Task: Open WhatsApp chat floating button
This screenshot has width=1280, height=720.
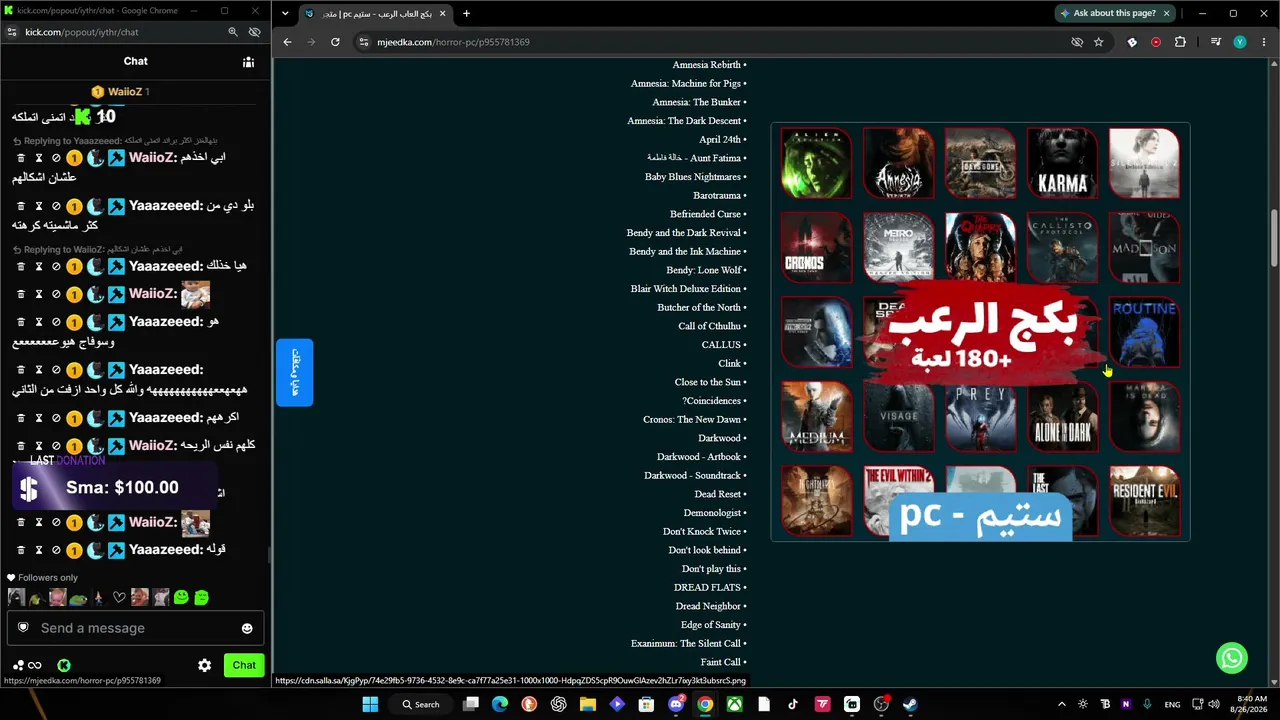Action: pos(1232,657)
